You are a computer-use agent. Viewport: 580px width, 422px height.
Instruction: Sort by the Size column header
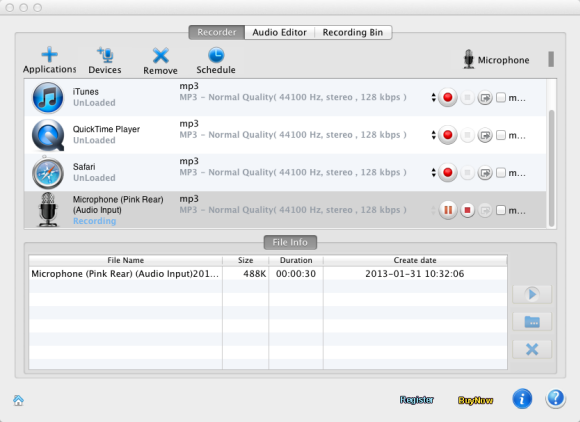246,260
